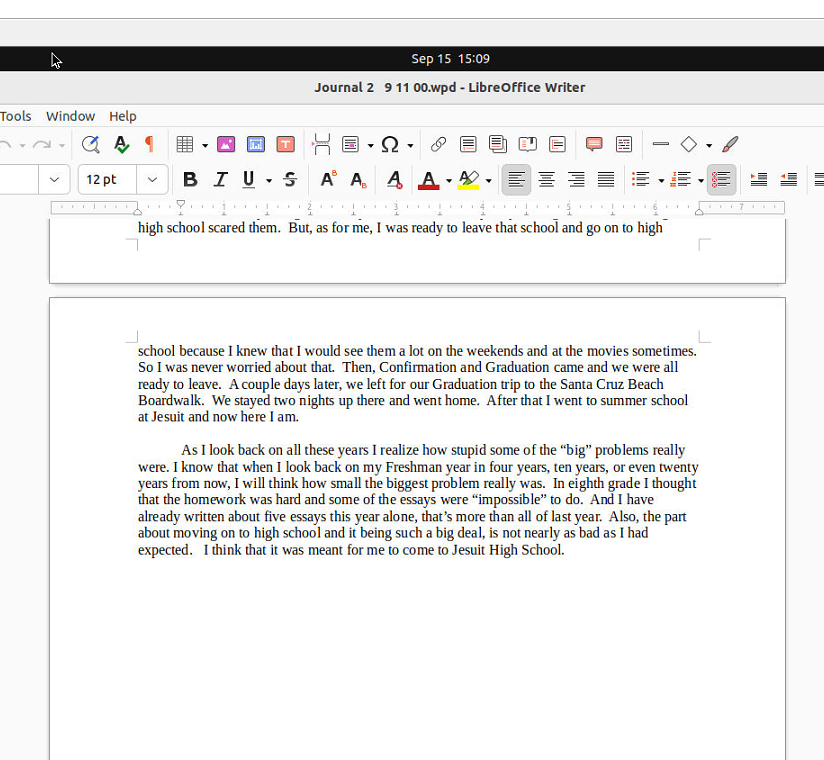Open highlighting color dropdown arrow

pos(489,181)
